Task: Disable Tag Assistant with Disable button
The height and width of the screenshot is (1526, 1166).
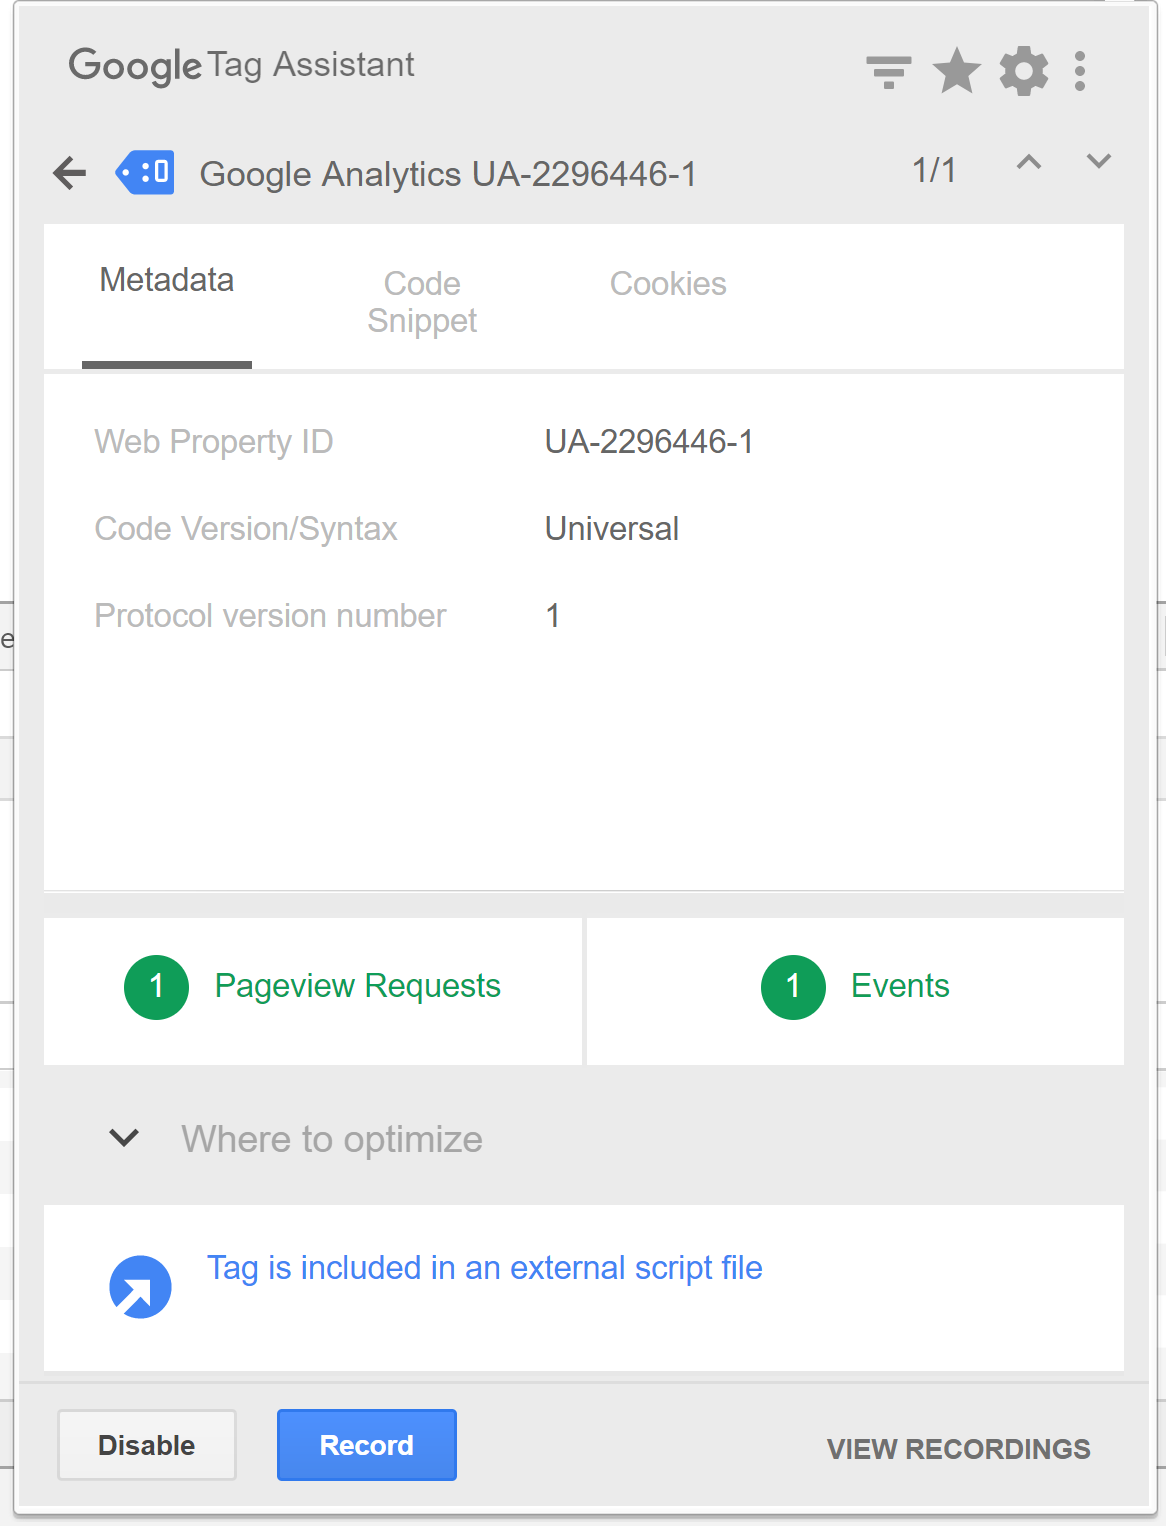Action: coord(146,1445)
